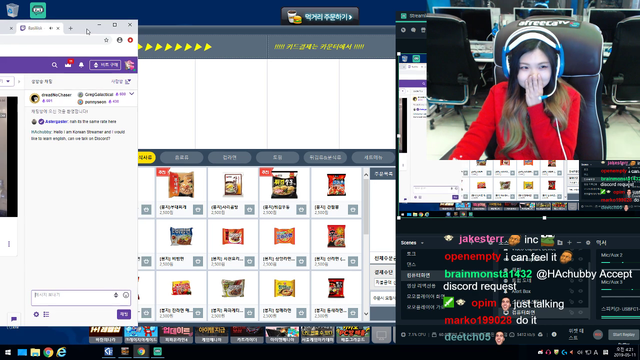Collapse the chat panel with the arrow

point(19,82)
